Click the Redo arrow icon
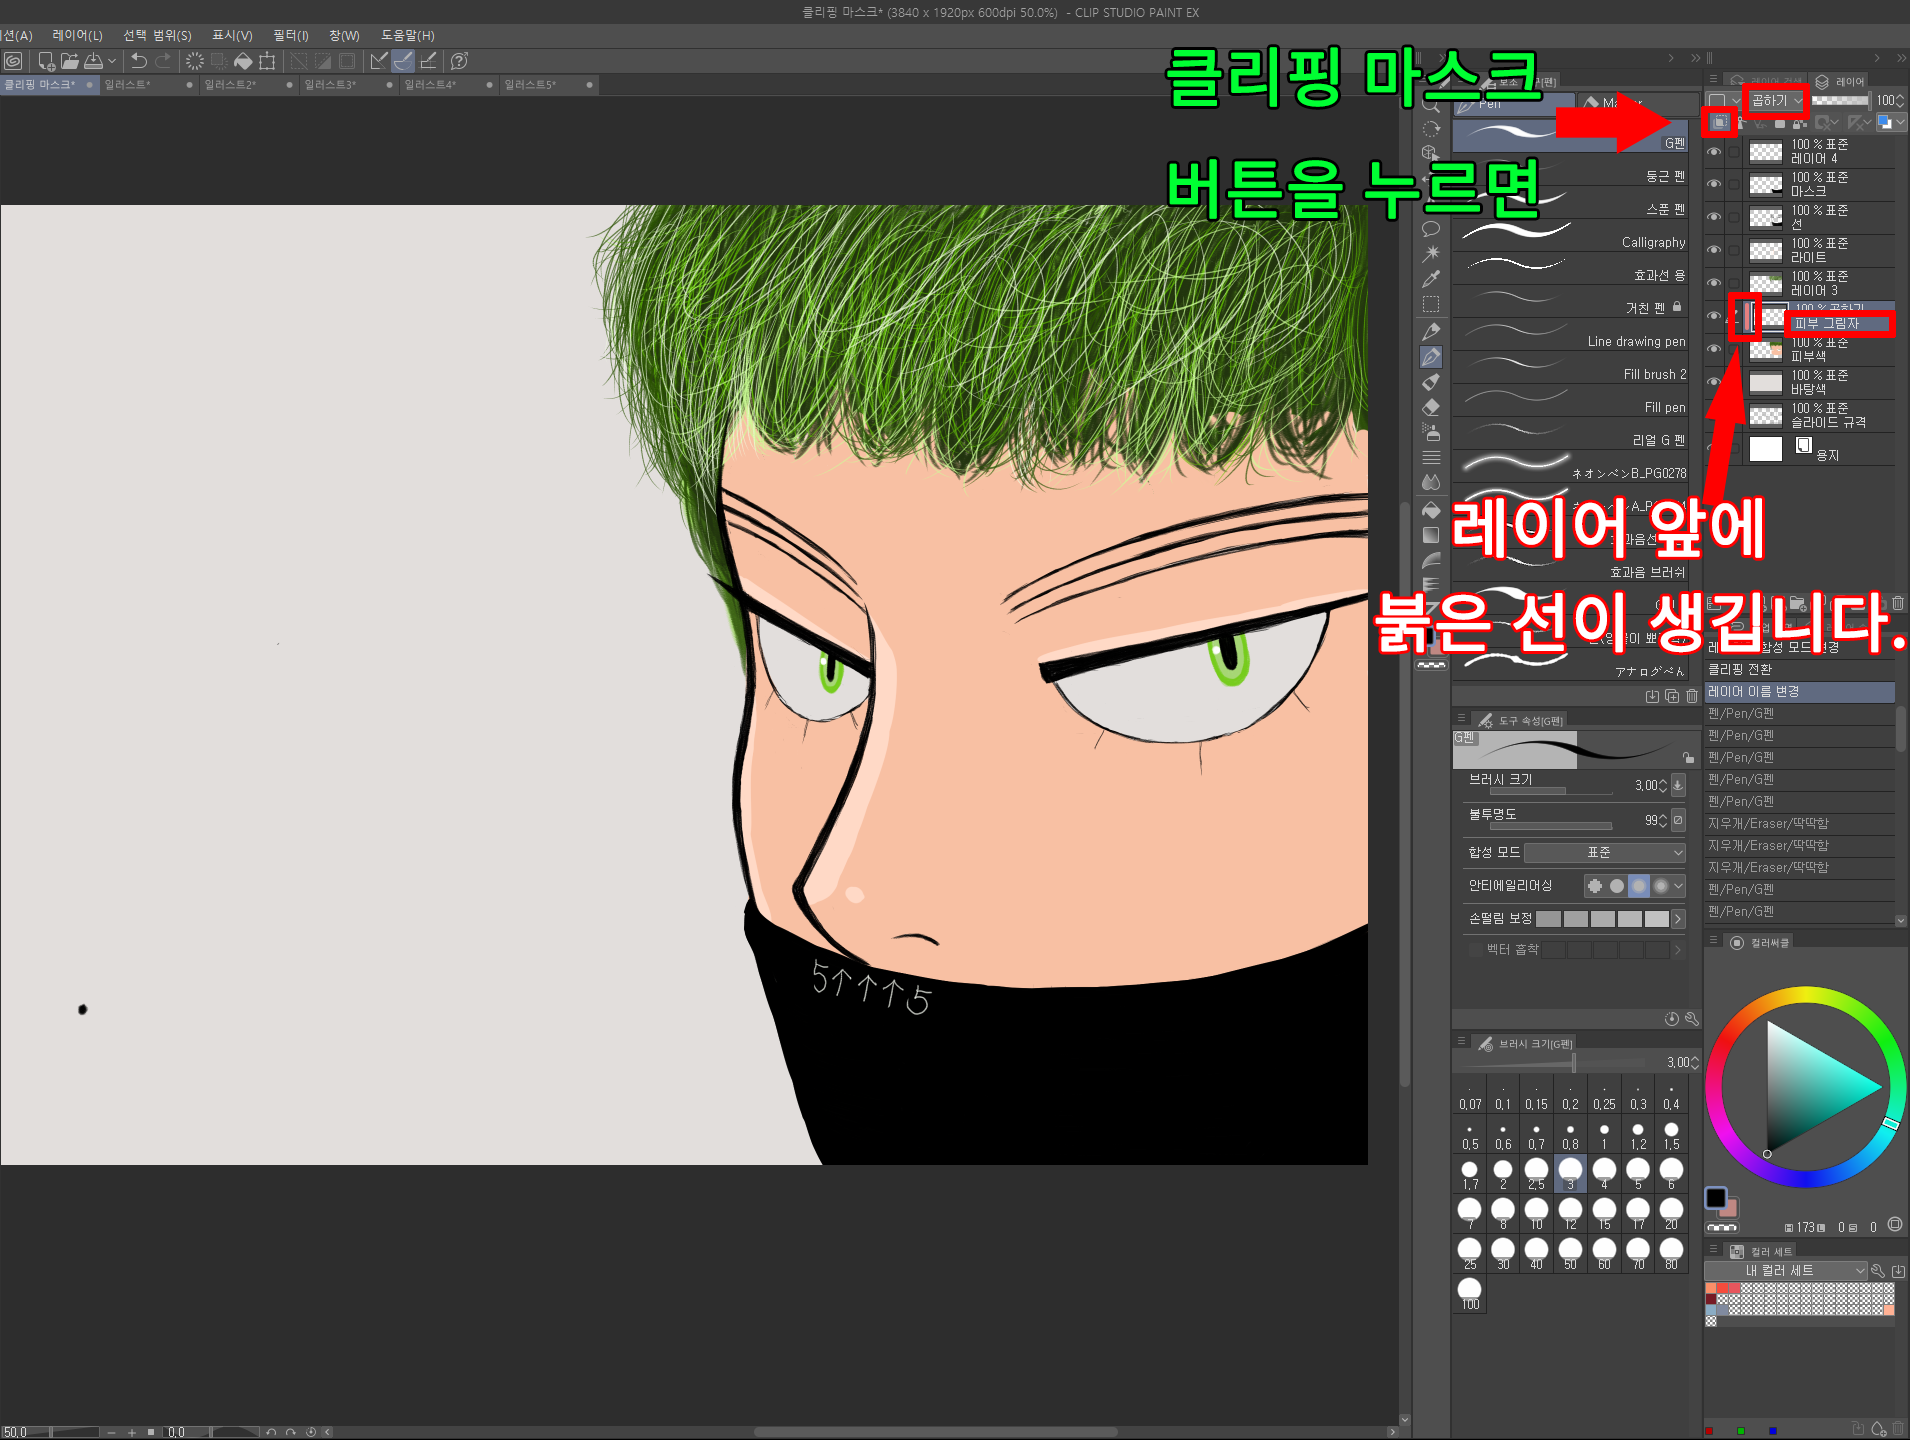The image size is (1910, 1440). [x=163, y=61]
